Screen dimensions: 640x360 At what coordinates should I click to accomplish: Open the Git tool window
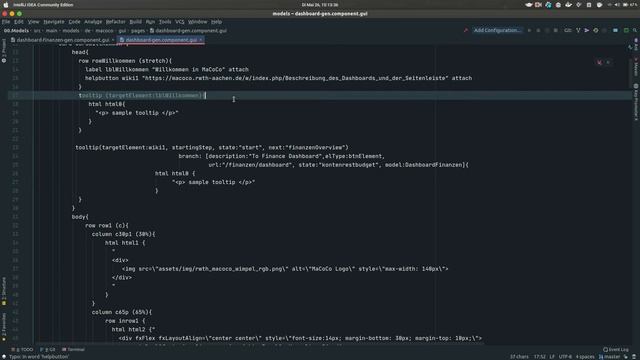tap(48, 349)
